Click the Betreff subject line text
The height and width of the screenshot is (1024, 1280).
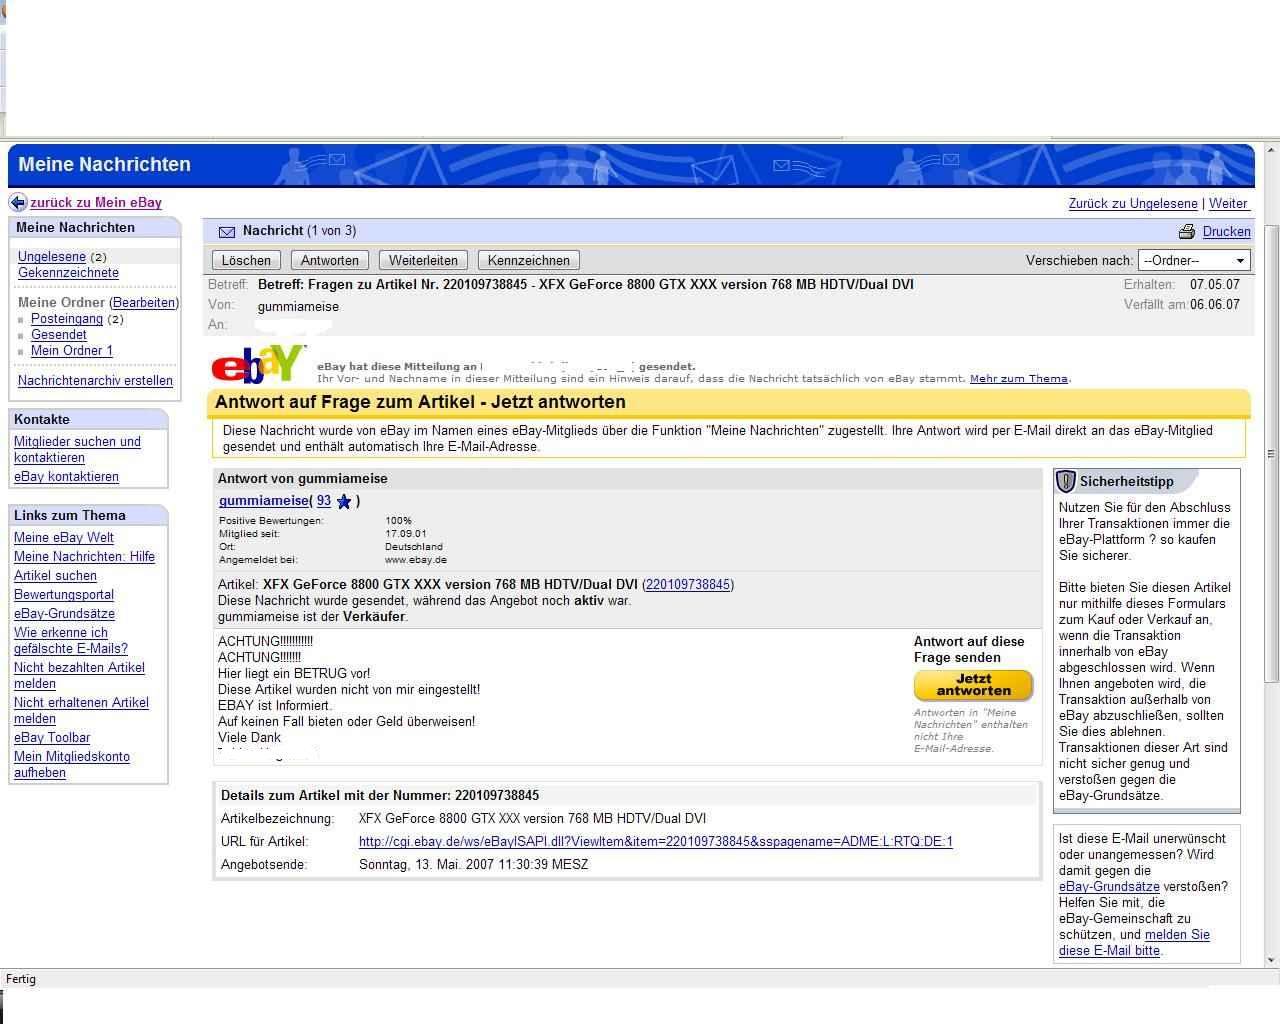(585, 285)
